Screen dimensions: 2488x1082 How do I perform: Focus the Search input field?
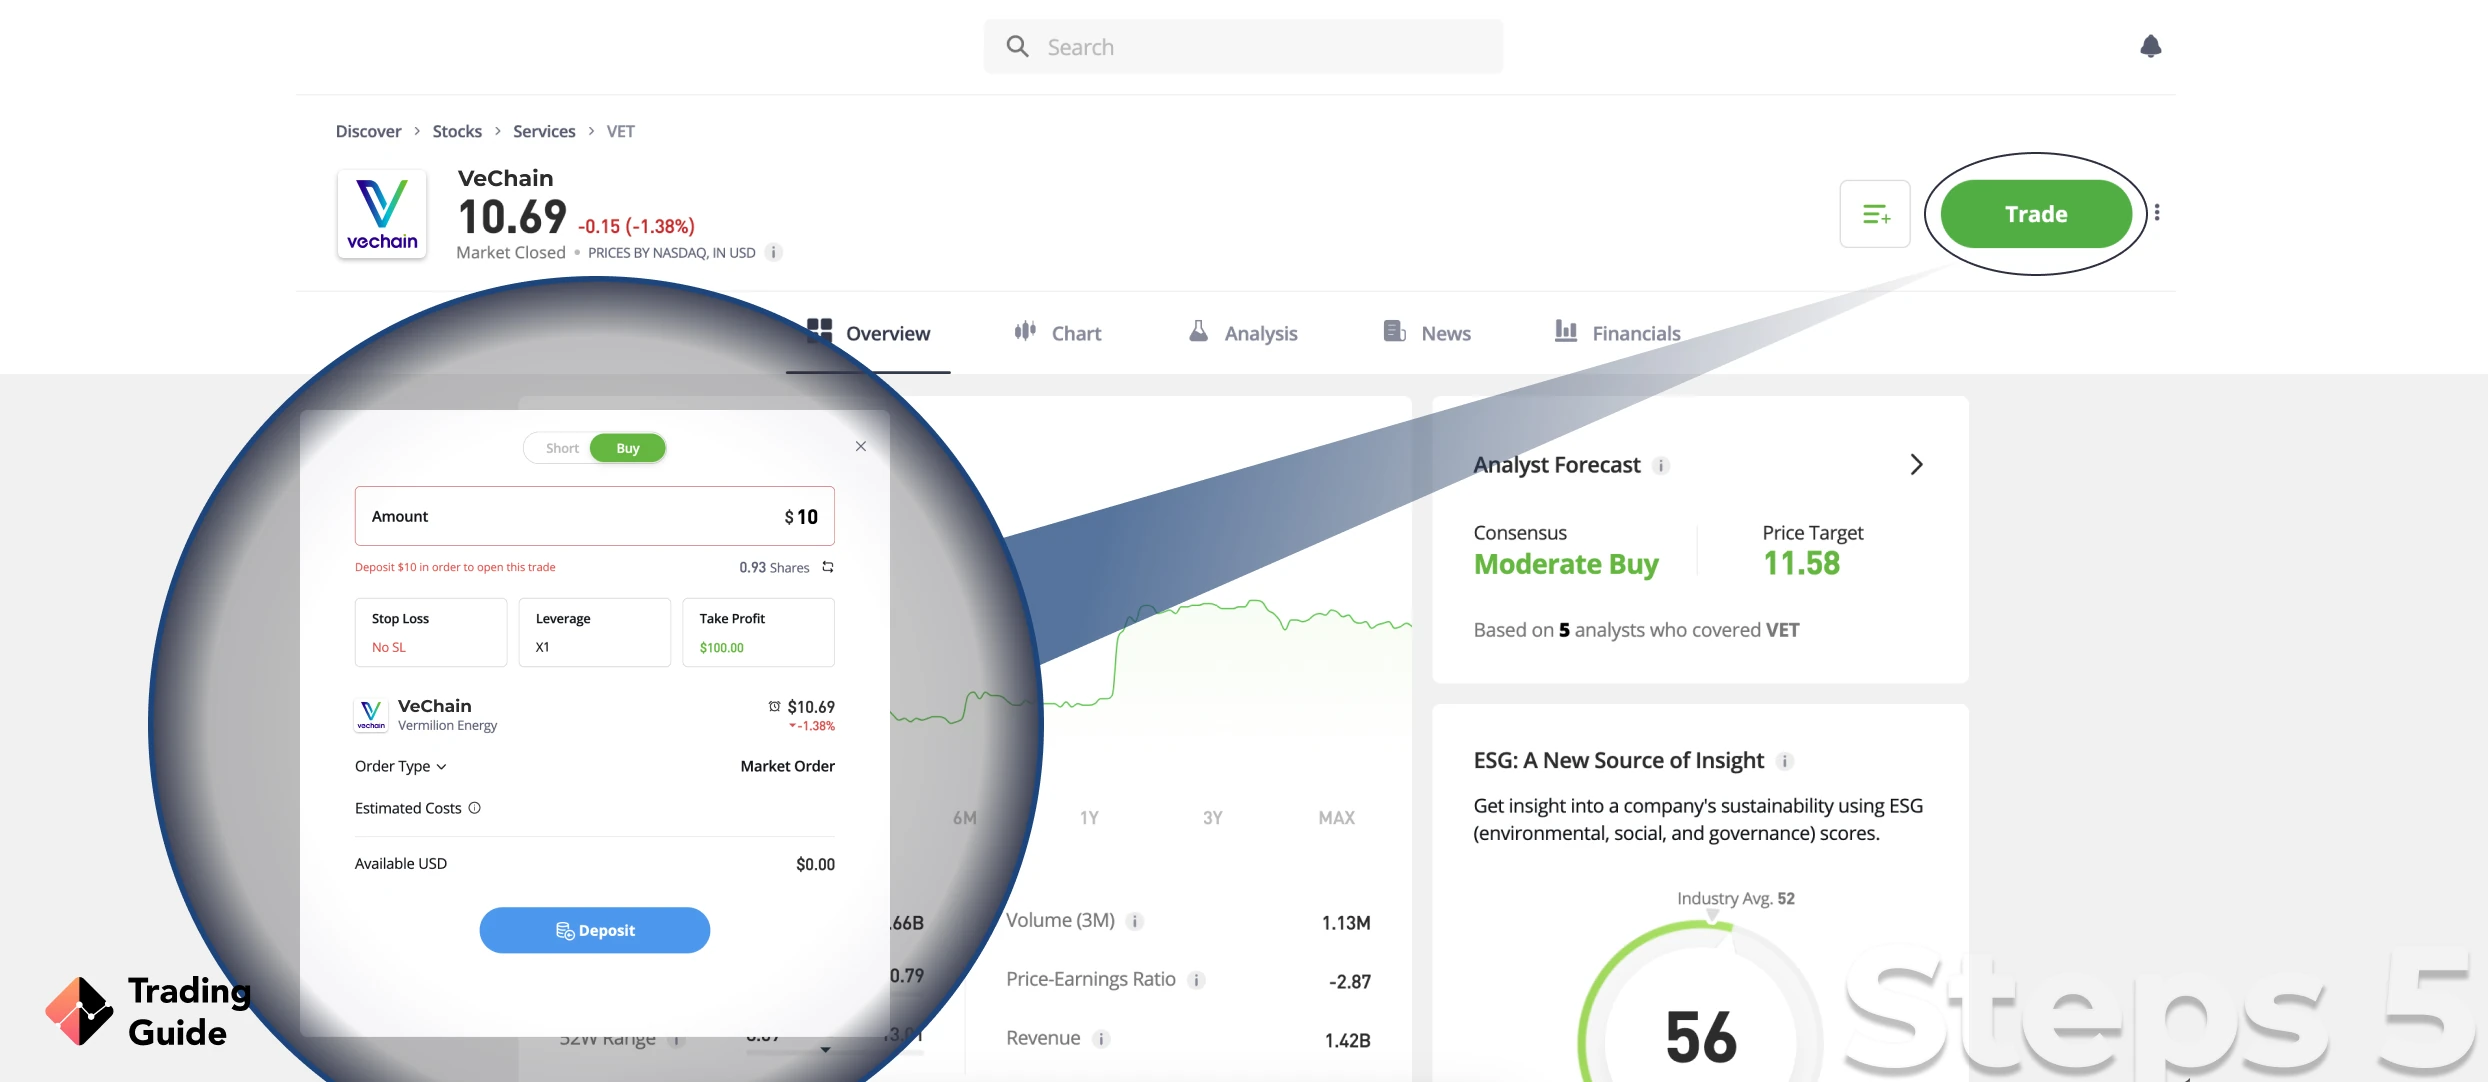[x=1243, y=47]
